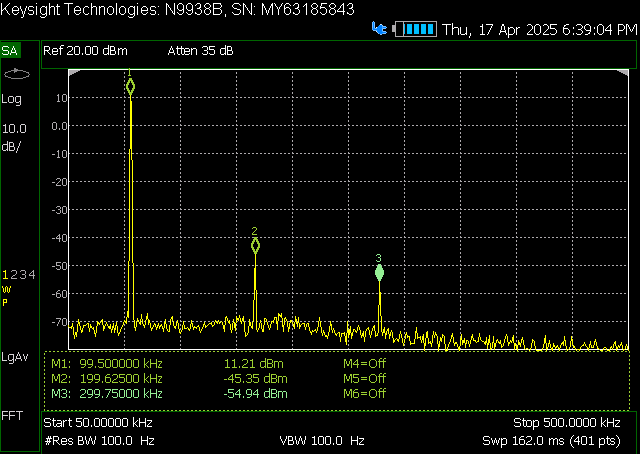Viewport: 640px width, 454px height.
Task: Click M3 frequency 299.75000 kHz
Action: (121, 394)
